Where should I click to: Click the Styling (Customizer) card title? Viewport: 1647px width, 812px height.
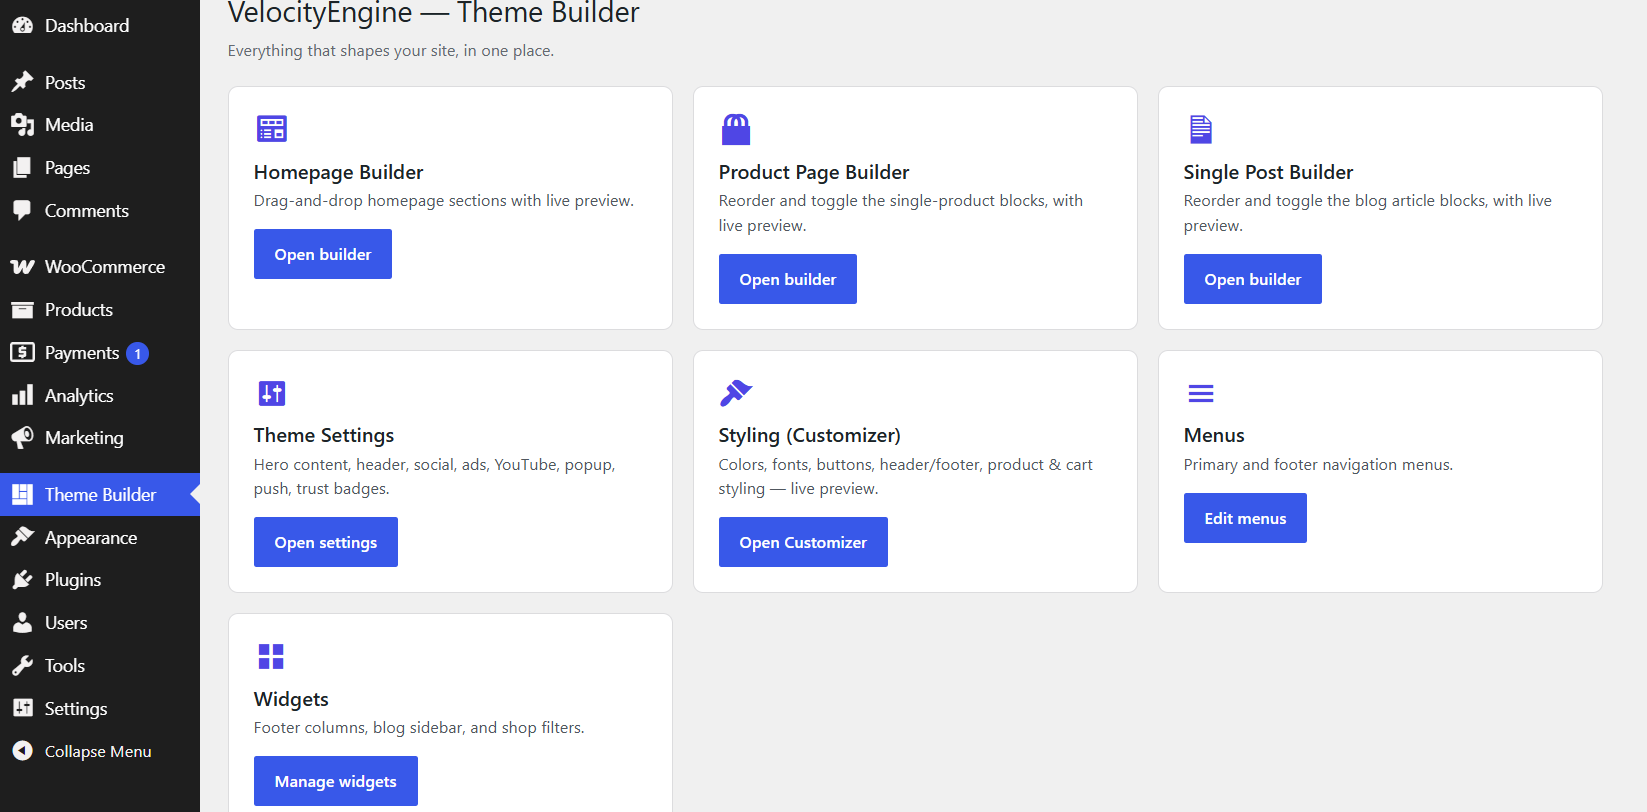click(x=810, y=435)
